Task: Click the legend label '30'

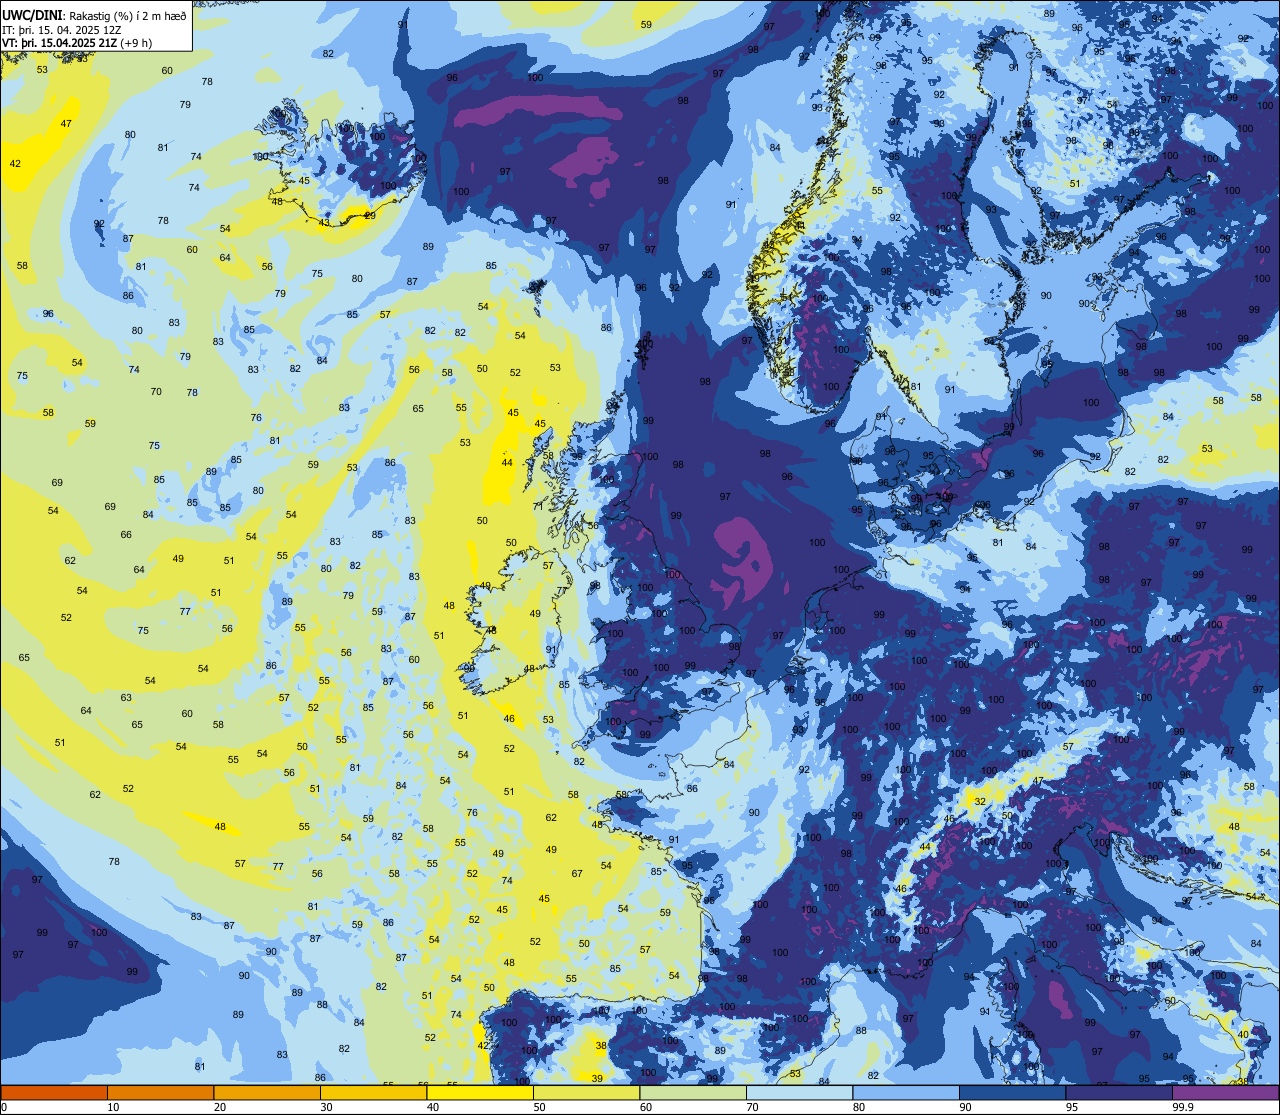Action: point(326,1107)
